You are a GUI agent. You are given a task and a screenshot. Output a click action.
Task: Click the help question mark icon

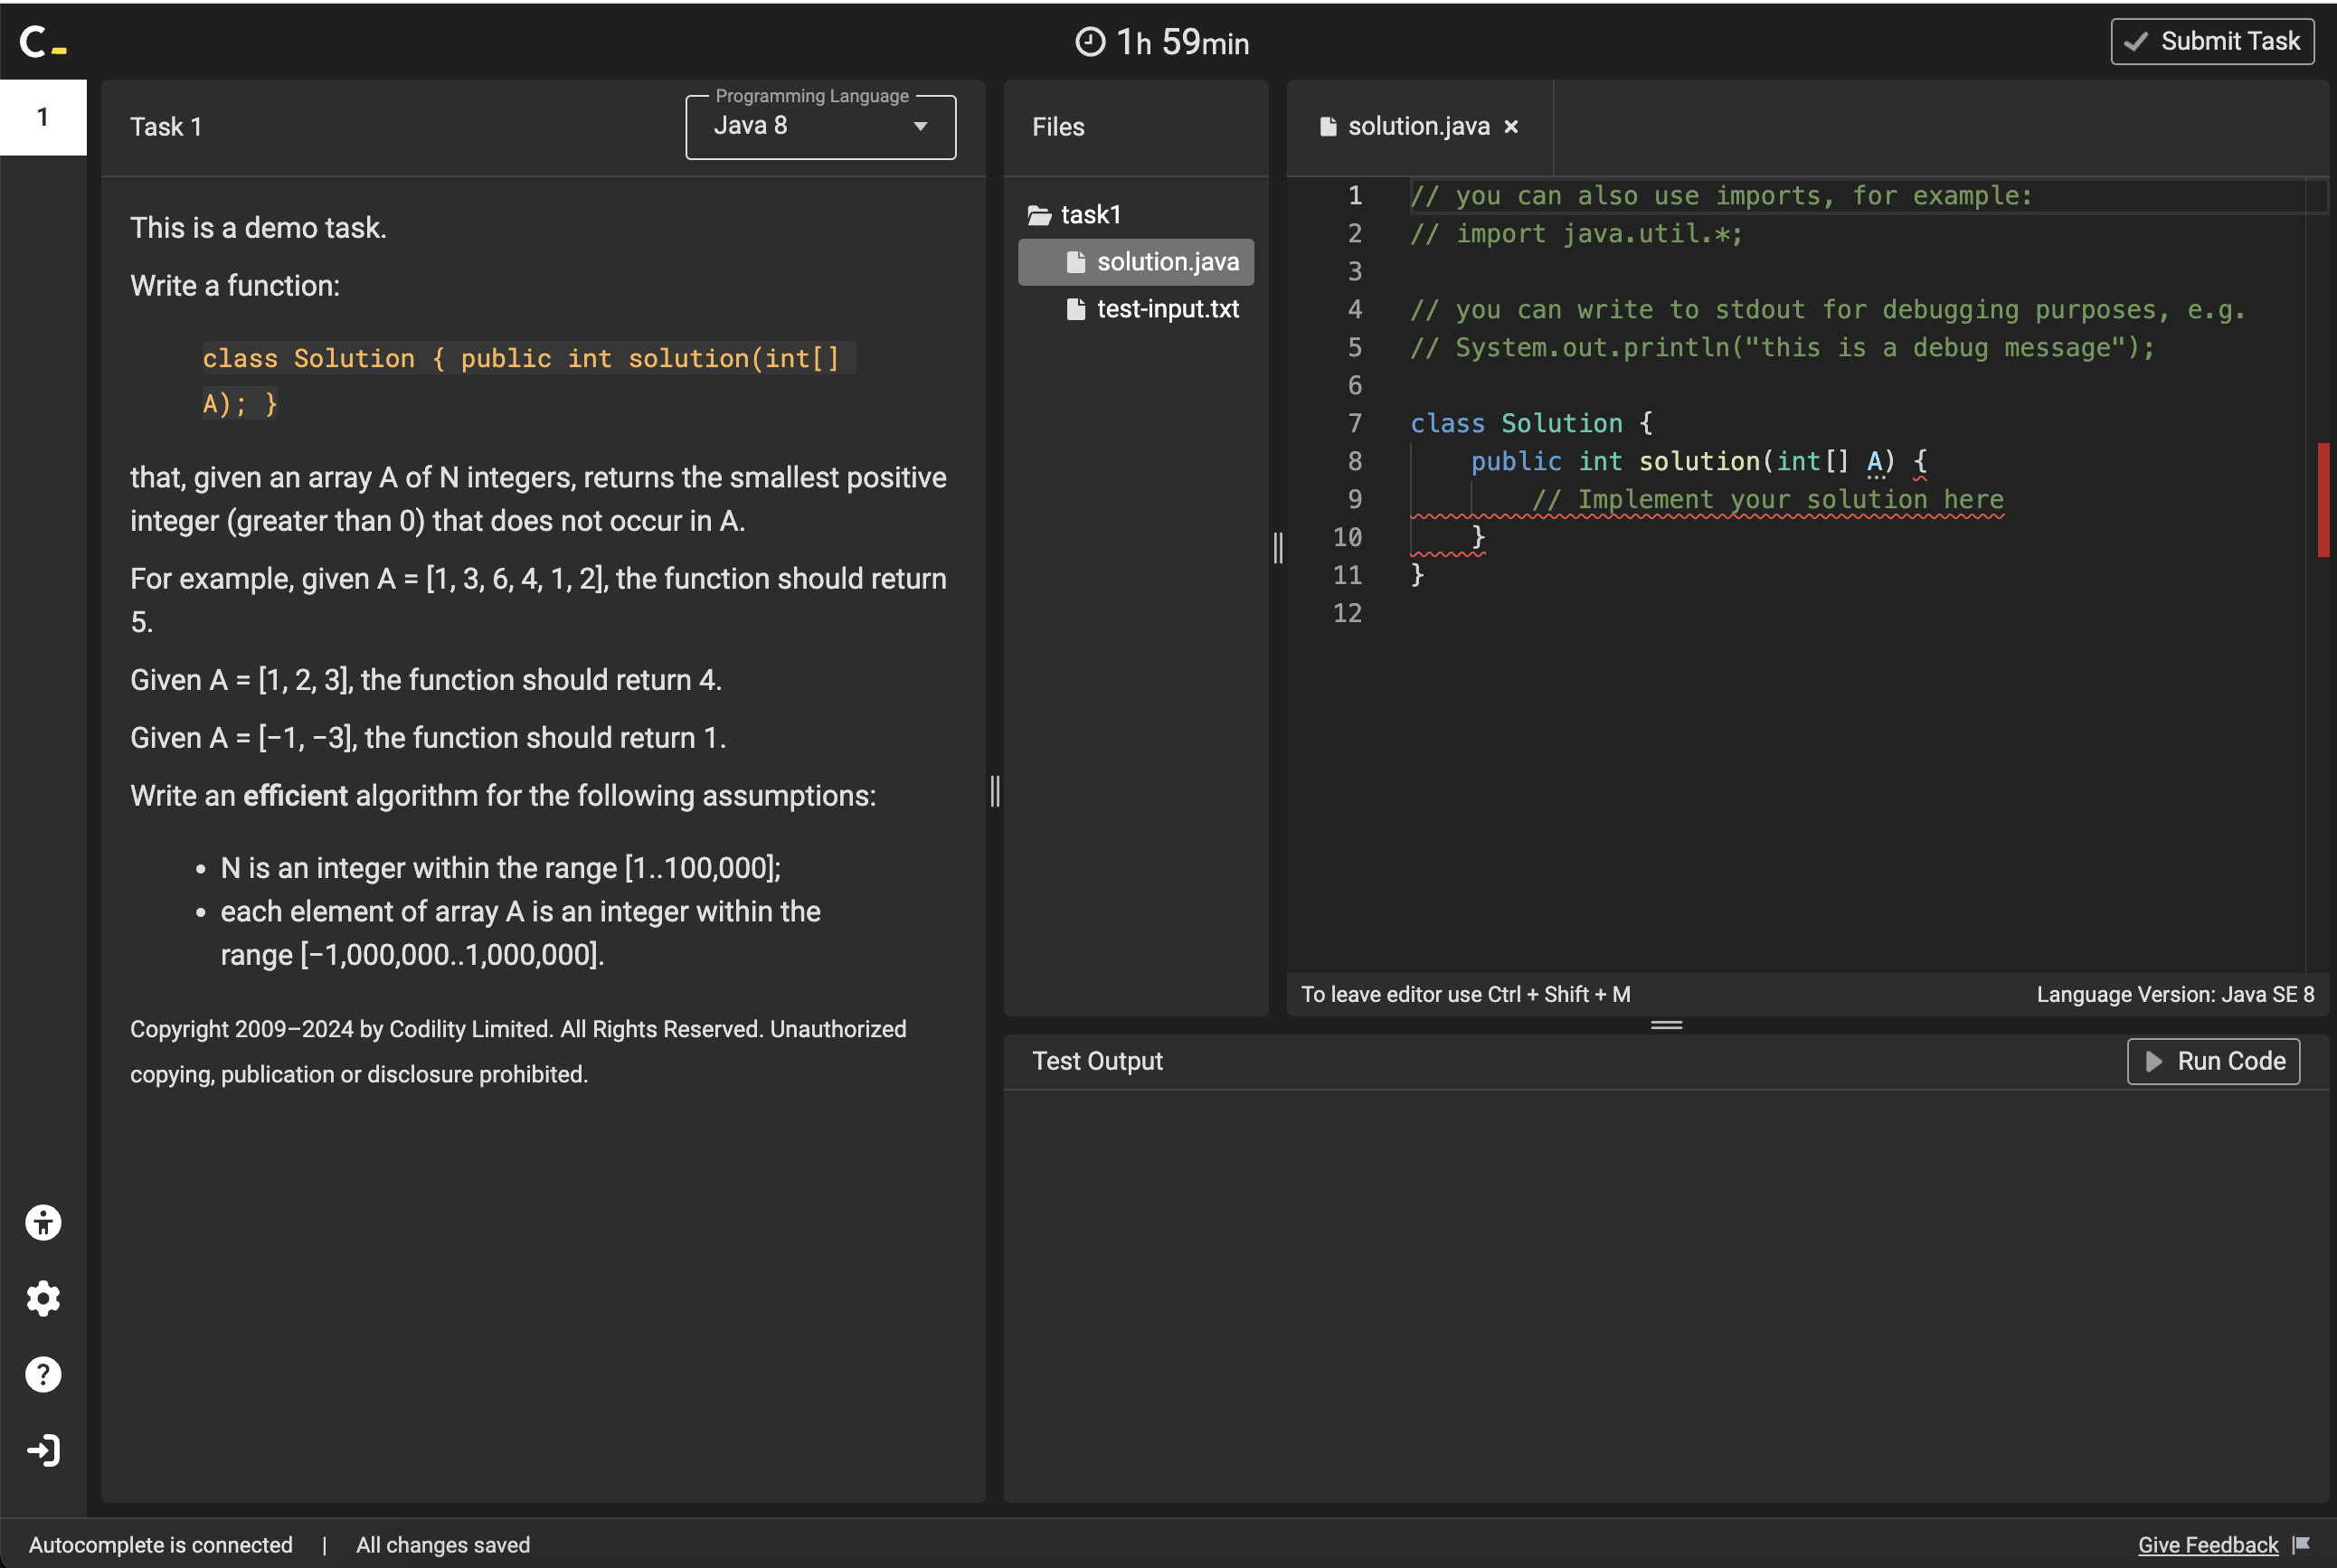pos(43,1374)
